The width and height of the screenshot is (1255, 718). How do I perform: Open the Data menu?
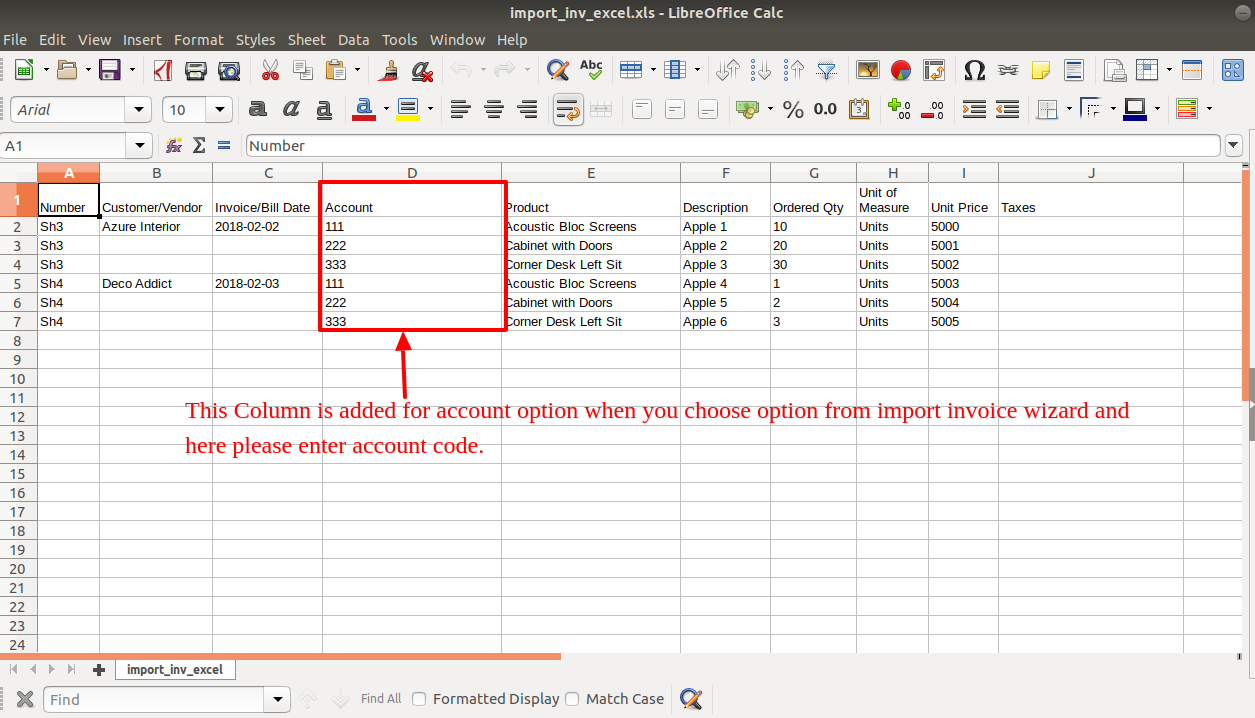354,40
